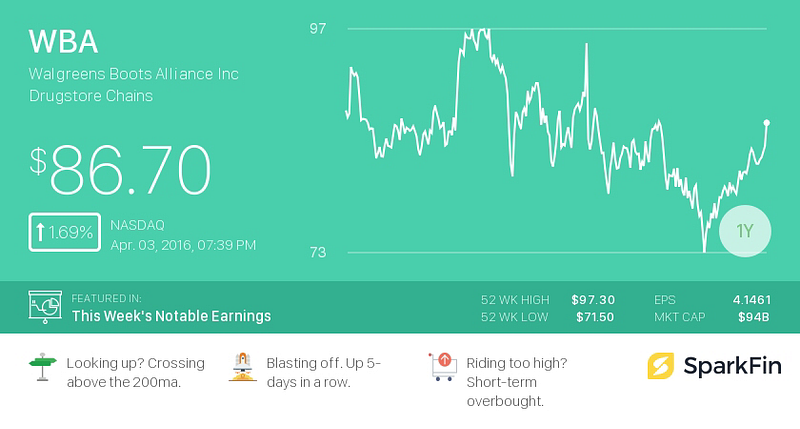
Task: Click the presentation chart earnings icon
Action: pyautogui.click(x=45, y=307)
